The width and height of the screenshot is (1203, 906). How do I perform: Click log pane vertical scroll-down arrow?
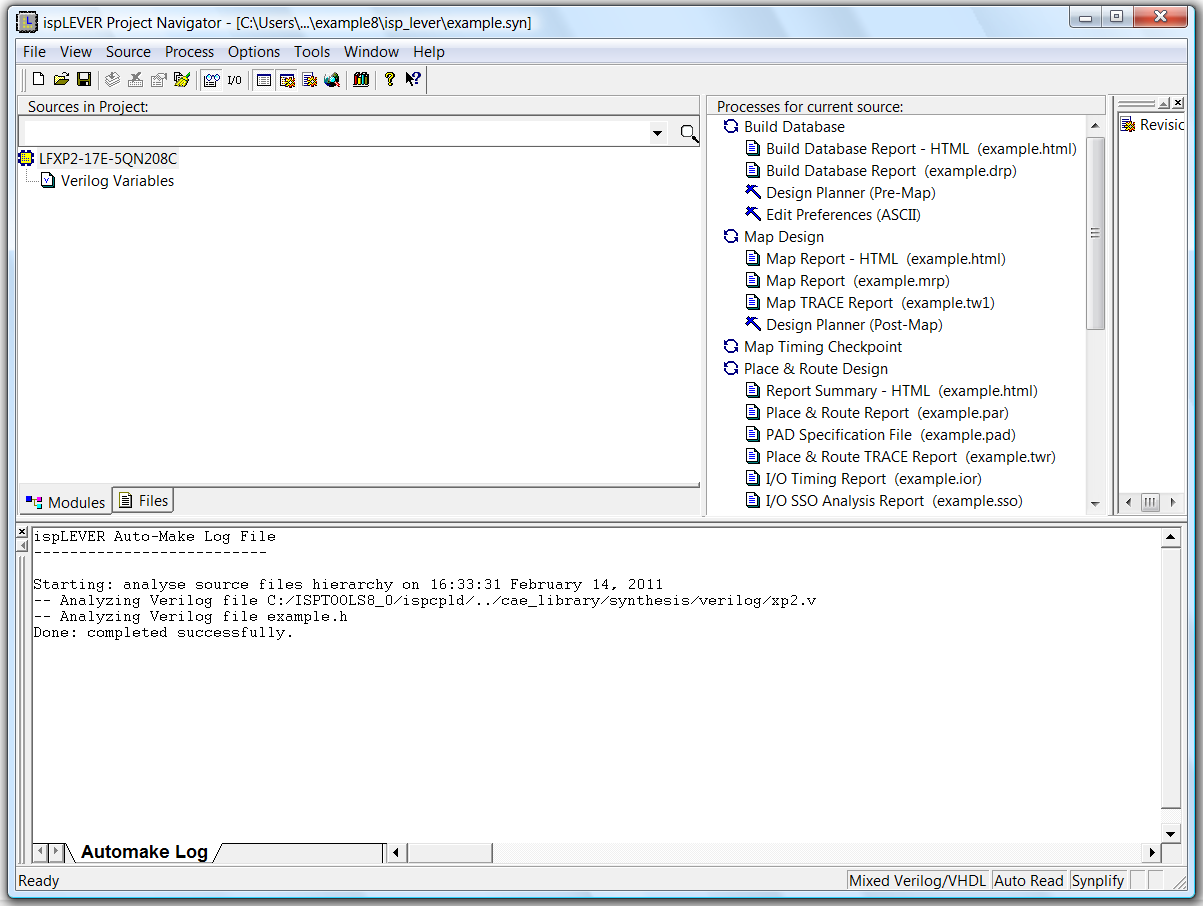[x=1171, y=834]
